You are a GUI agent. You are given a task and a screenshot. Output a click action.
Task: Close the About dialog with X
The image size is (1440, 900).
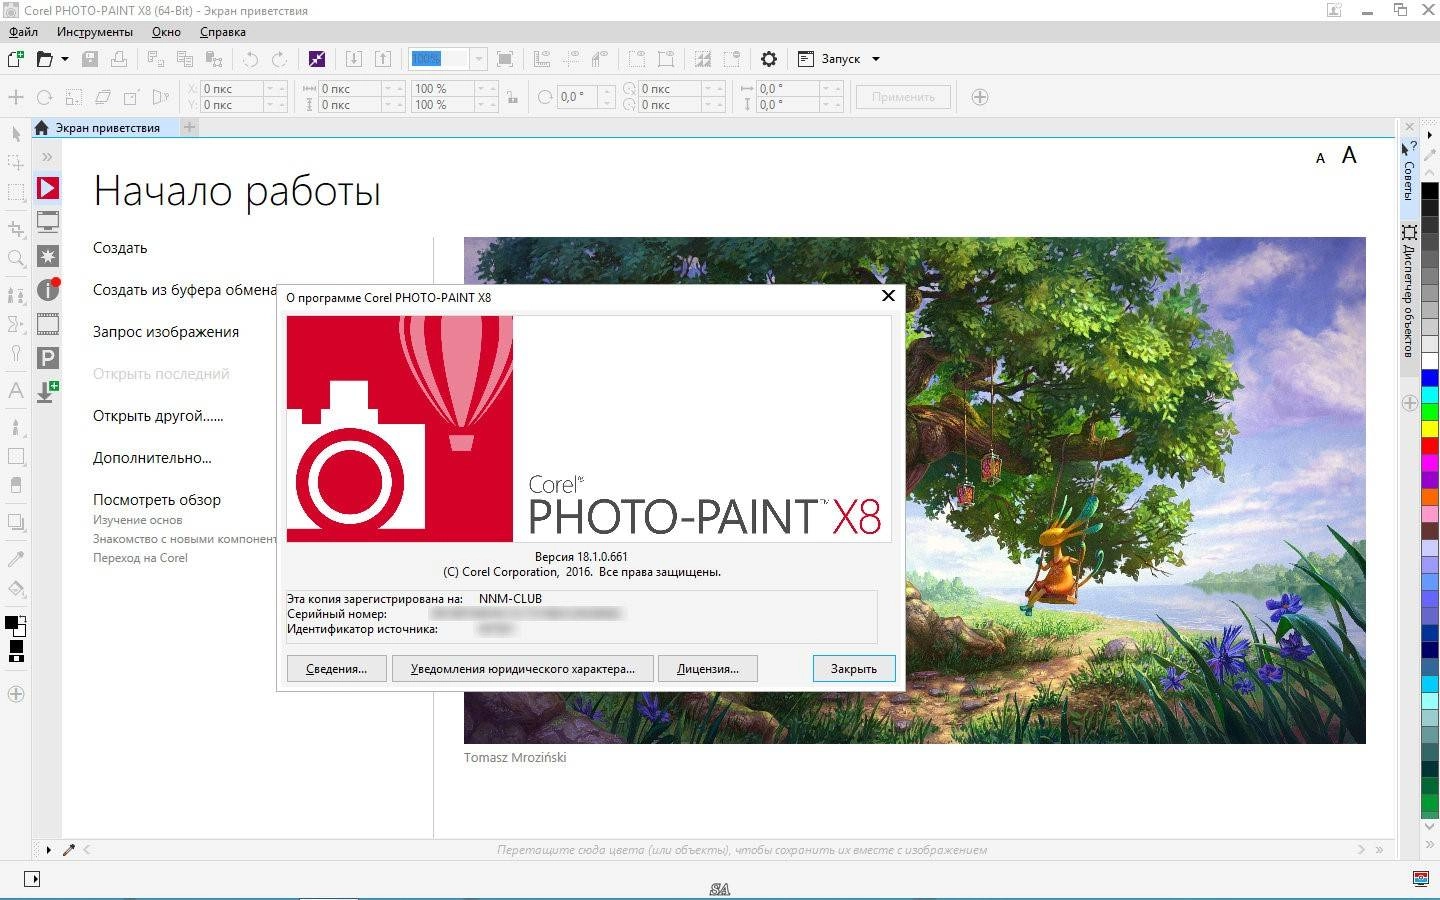pyautogui.click(x=888, y=296)
